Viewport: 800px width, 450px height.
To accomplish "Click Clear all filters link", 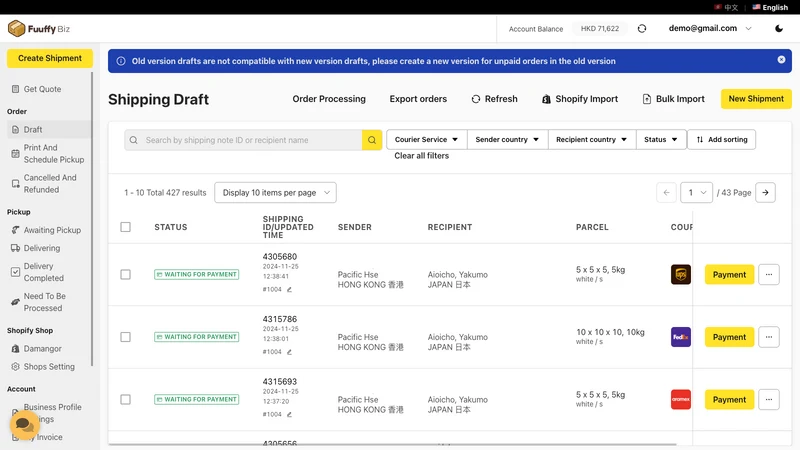I will [x=421, y=156].
